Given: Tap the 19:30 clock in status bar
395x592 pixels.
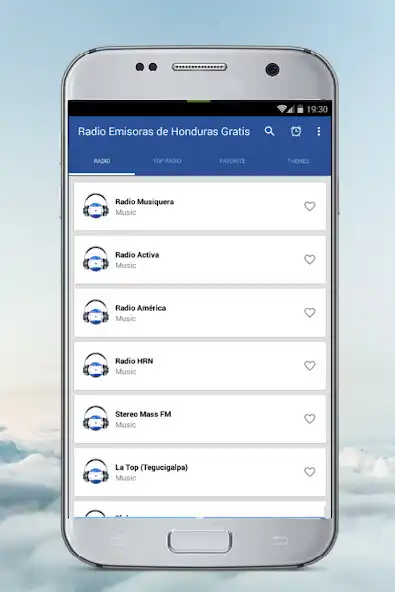Looking at the screenshot, I should (317, 109).
